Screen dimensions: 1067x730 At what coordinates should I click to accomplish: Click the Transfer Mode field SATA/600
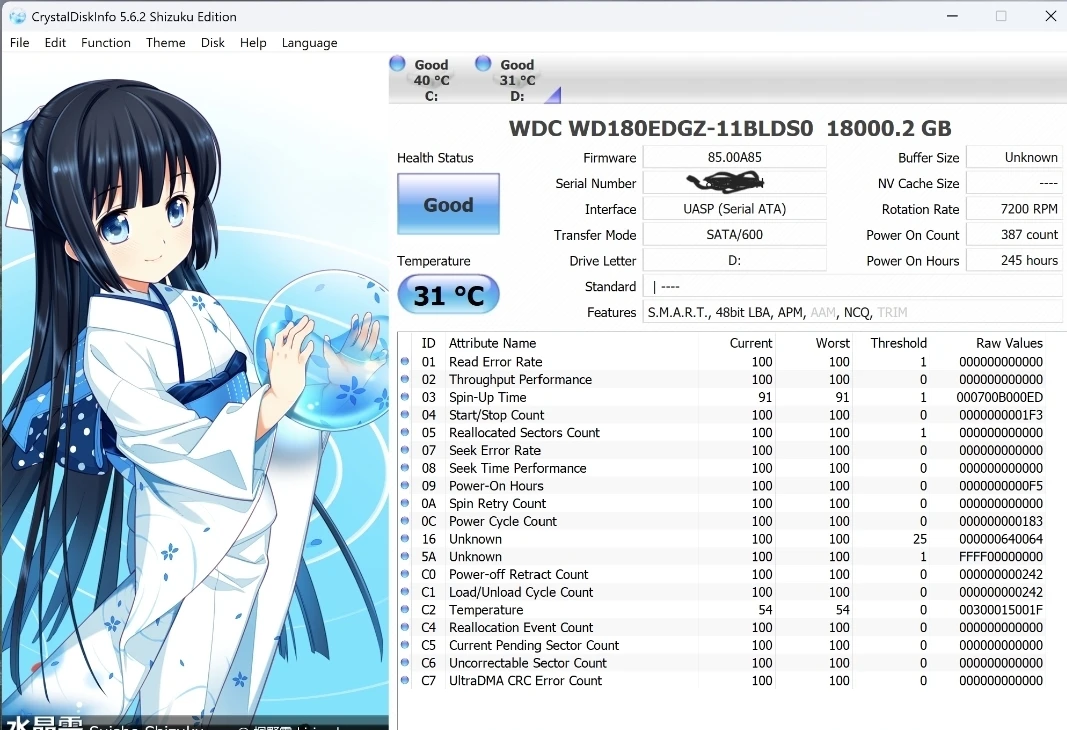point(734,235)
